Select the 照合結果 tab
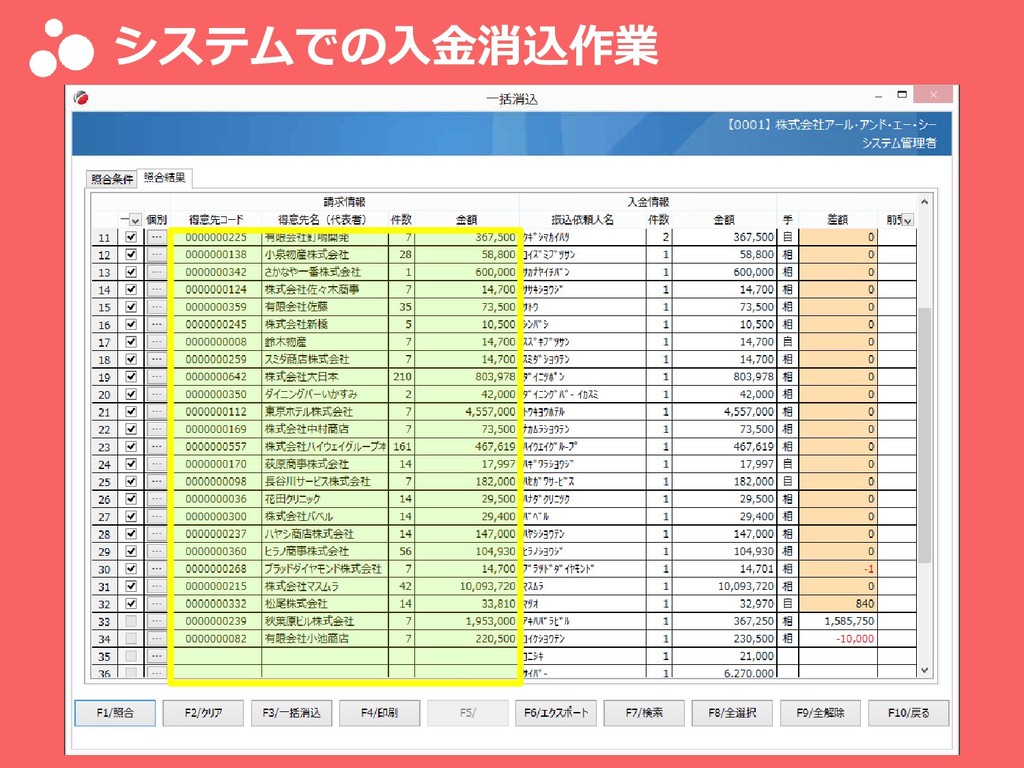1024x768 pixels. click(165, 177)
